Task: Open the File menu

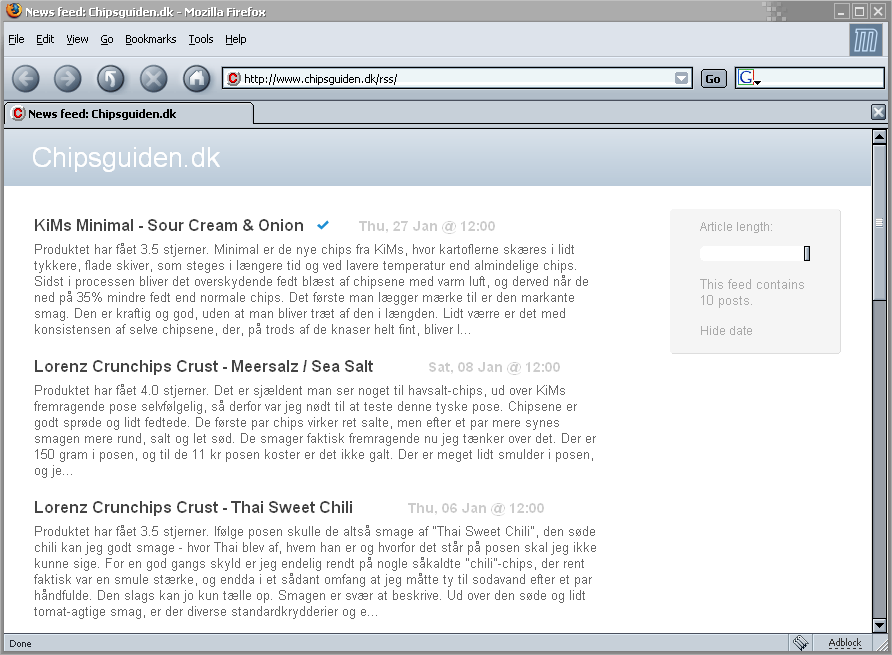Action: pos(16,39)
